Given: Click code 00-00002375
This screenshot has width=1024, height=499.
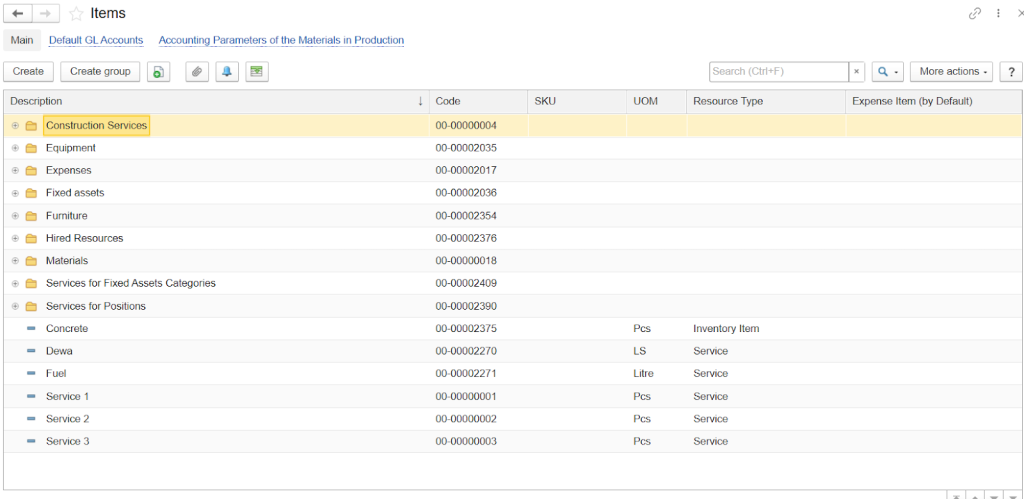Looking at the screenshot, I should (466, 329).
